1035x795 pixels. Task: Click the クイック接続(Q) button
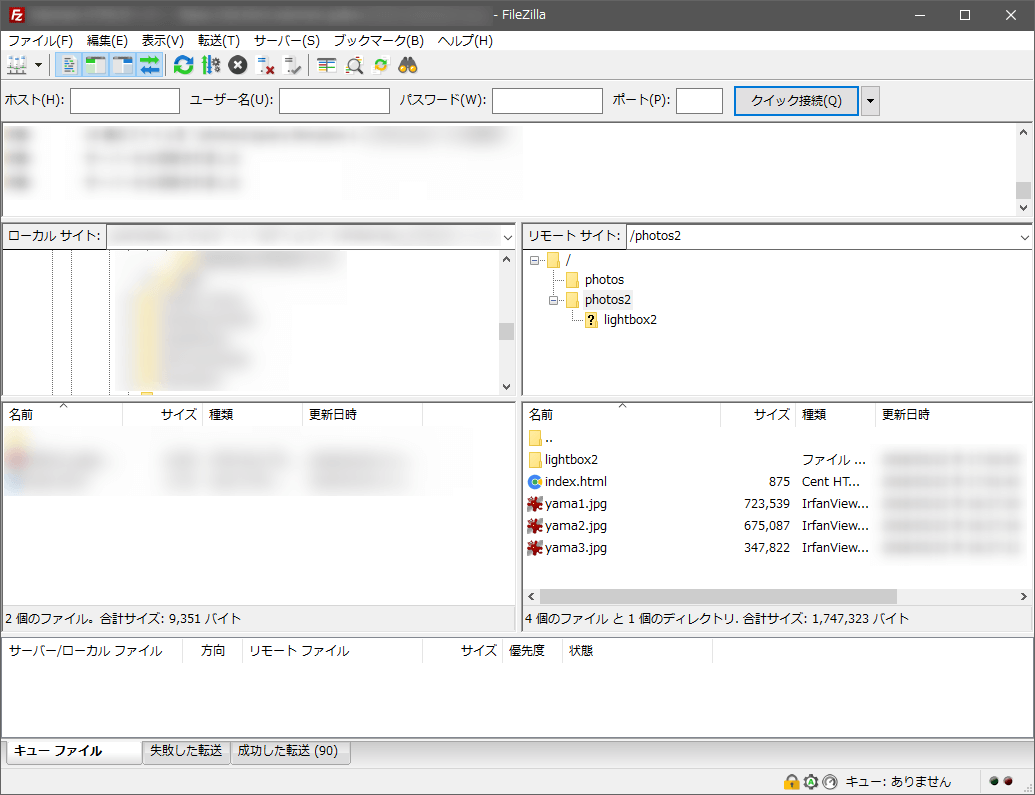click(x=796, y=101)
